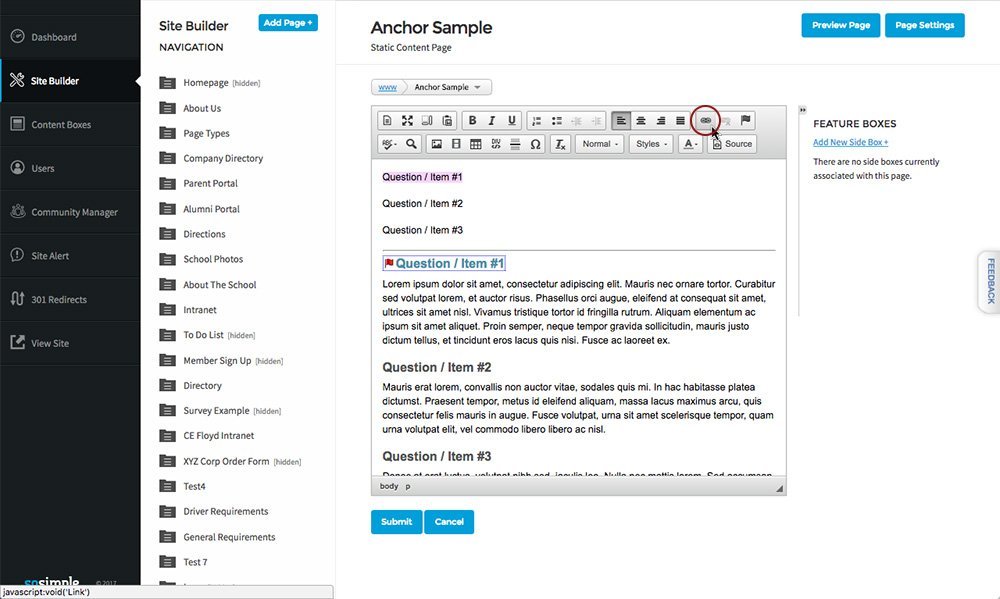Click the Add New Side Box link

(850, 142)
